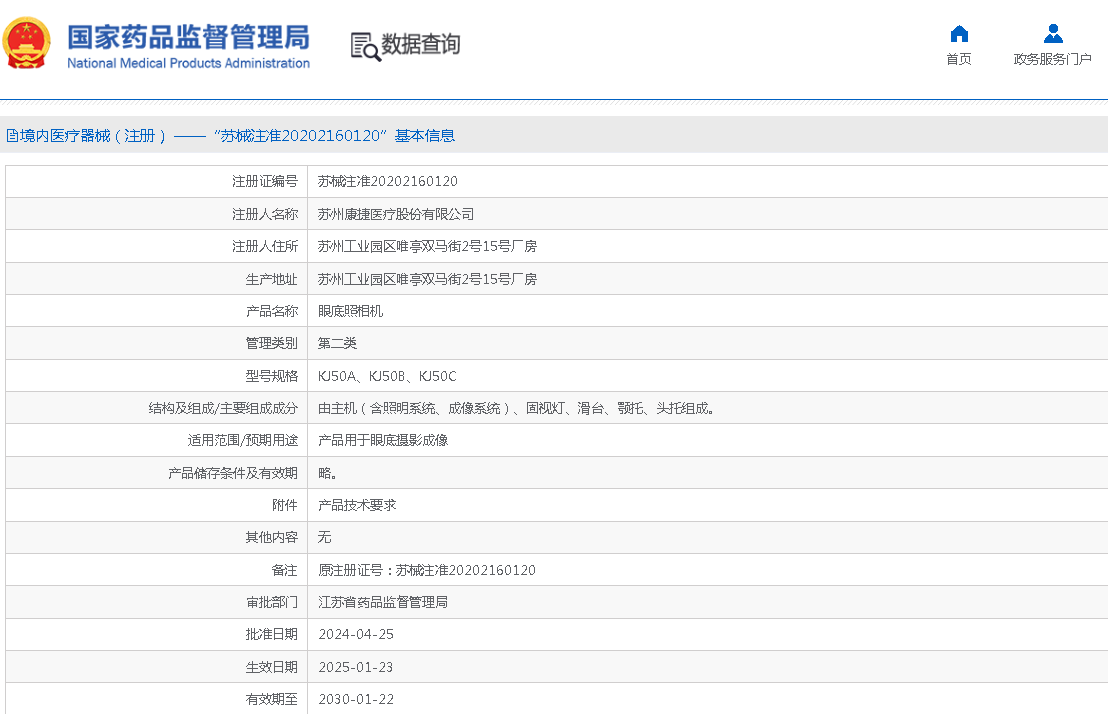Click product name 眼底照相机
The image size is (1108, 714).
click(350, 311)
